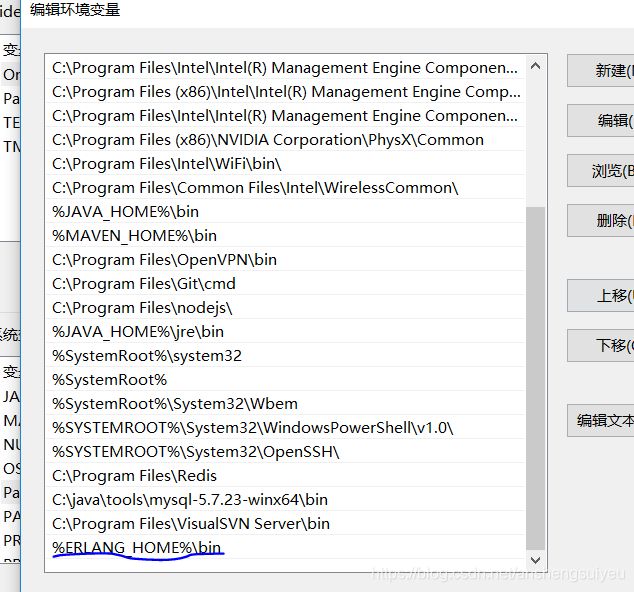Screen dimensions: 634x592
Task: Click the vertical scrollbar thumb
Action: pos(535,378)
